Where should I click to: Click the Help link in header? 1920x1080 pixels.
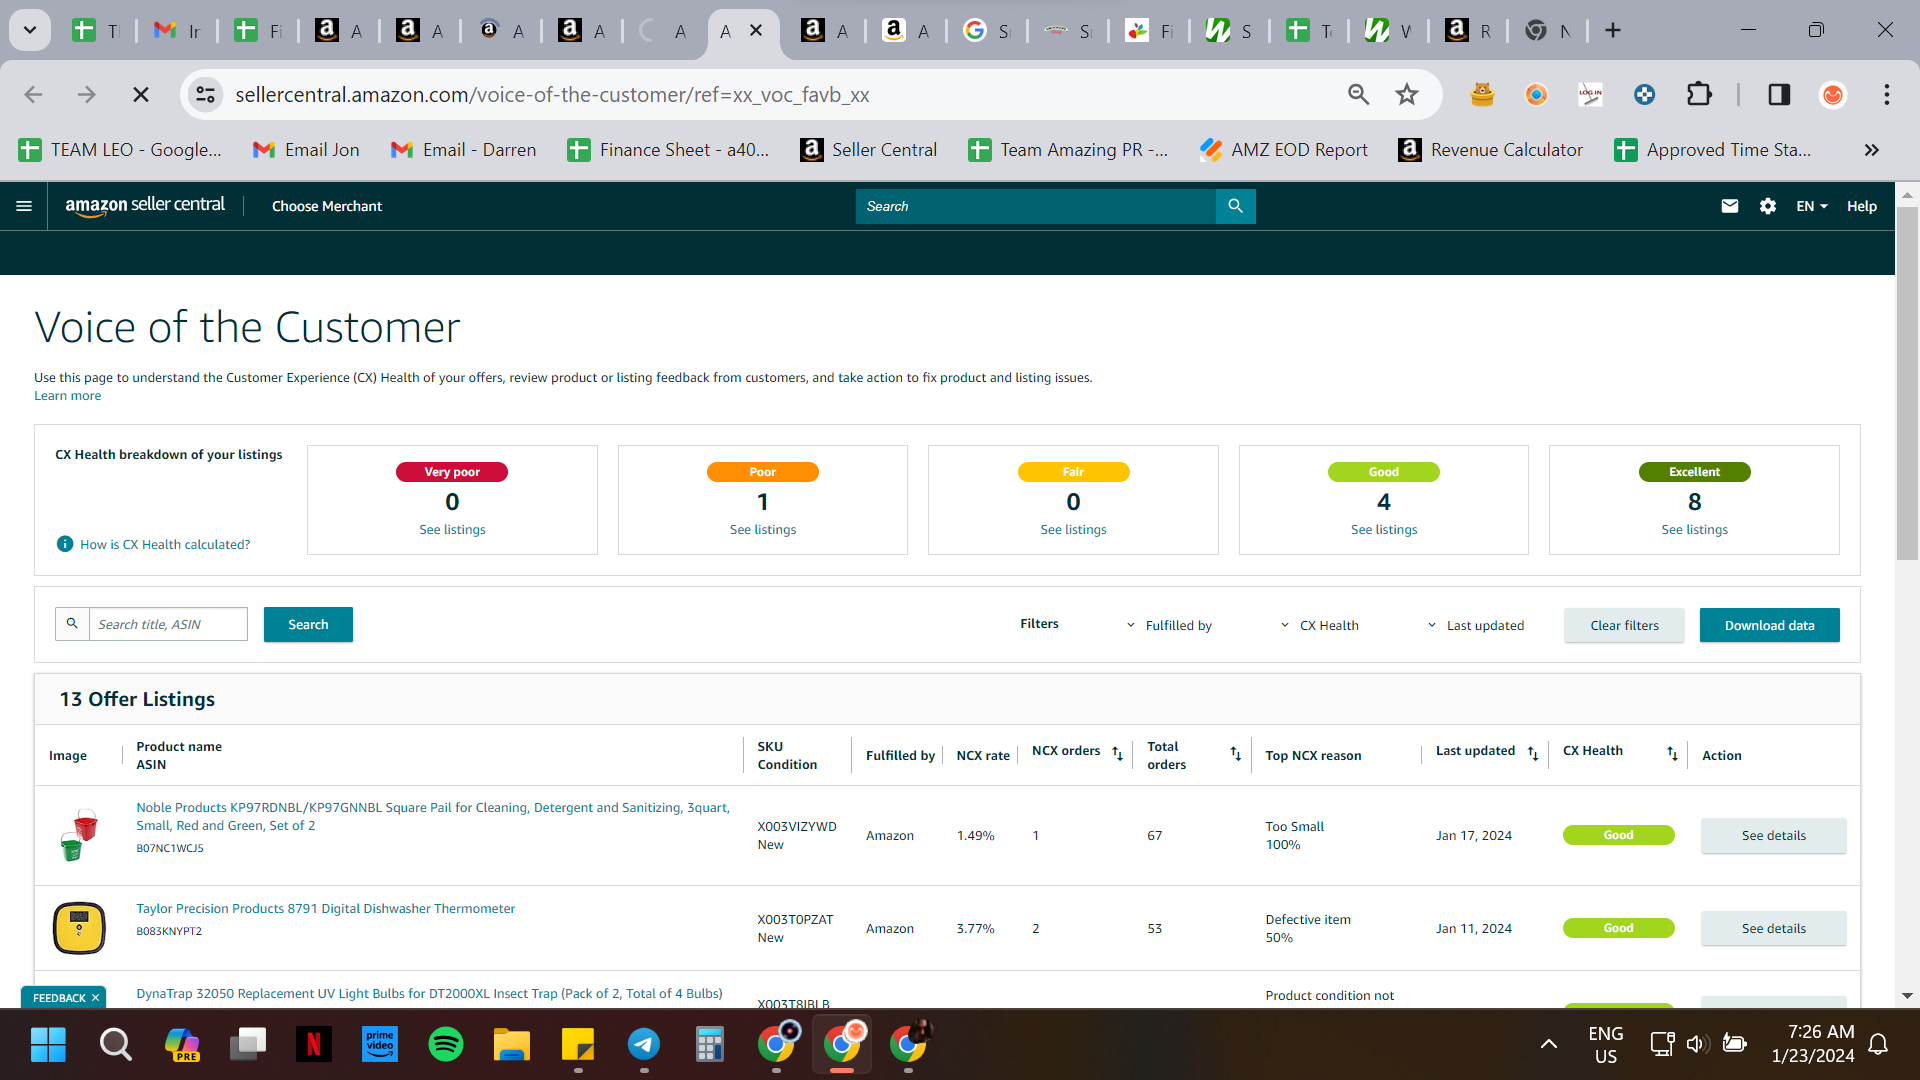point(1862,206)
